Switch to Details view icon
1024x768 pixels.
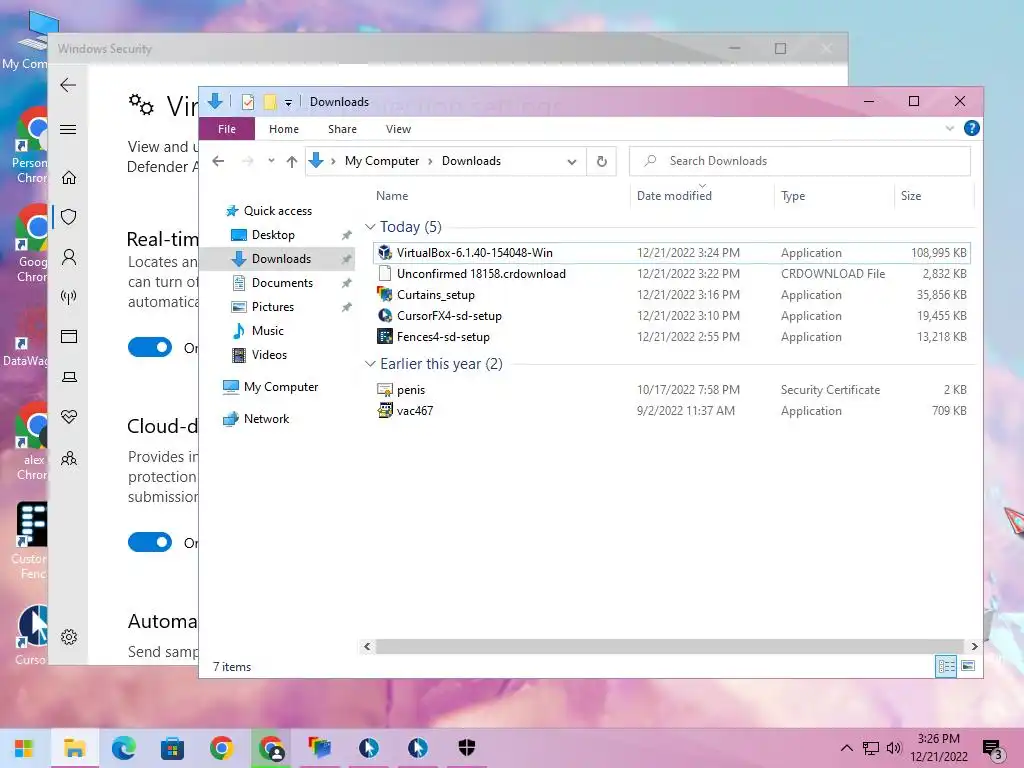(946, 666)
